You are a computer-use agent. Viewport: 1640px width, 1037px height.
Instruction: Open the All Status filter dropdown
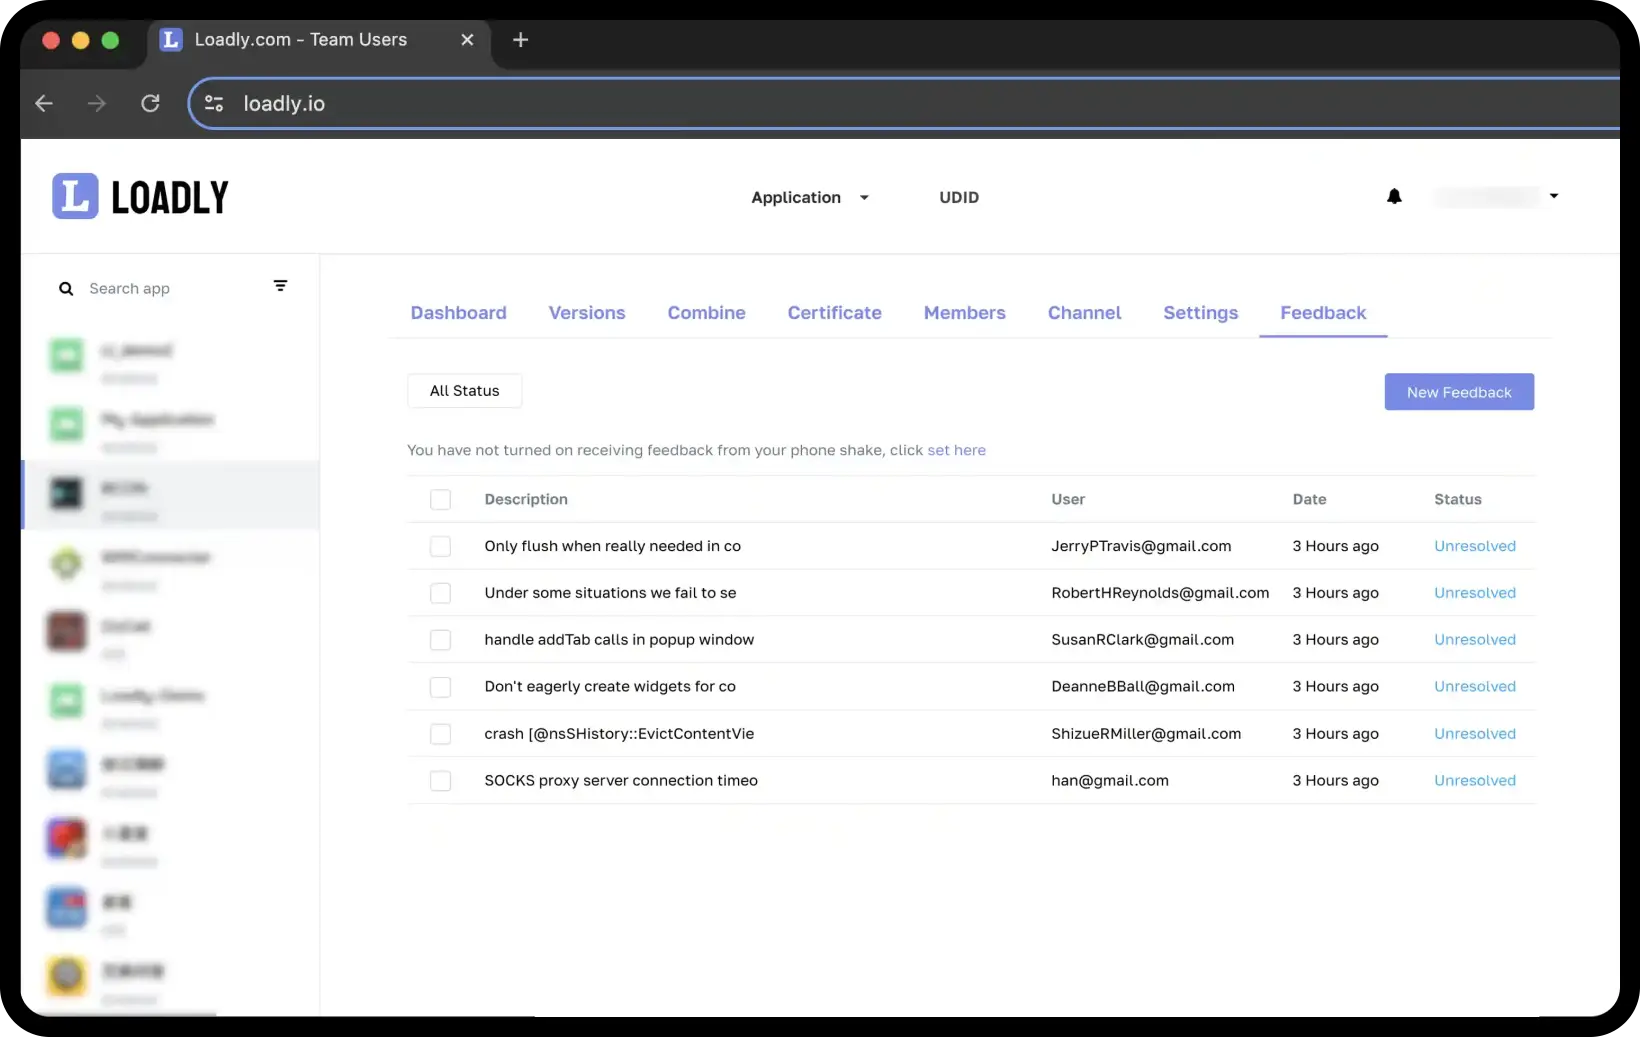[x=464, y=391]
